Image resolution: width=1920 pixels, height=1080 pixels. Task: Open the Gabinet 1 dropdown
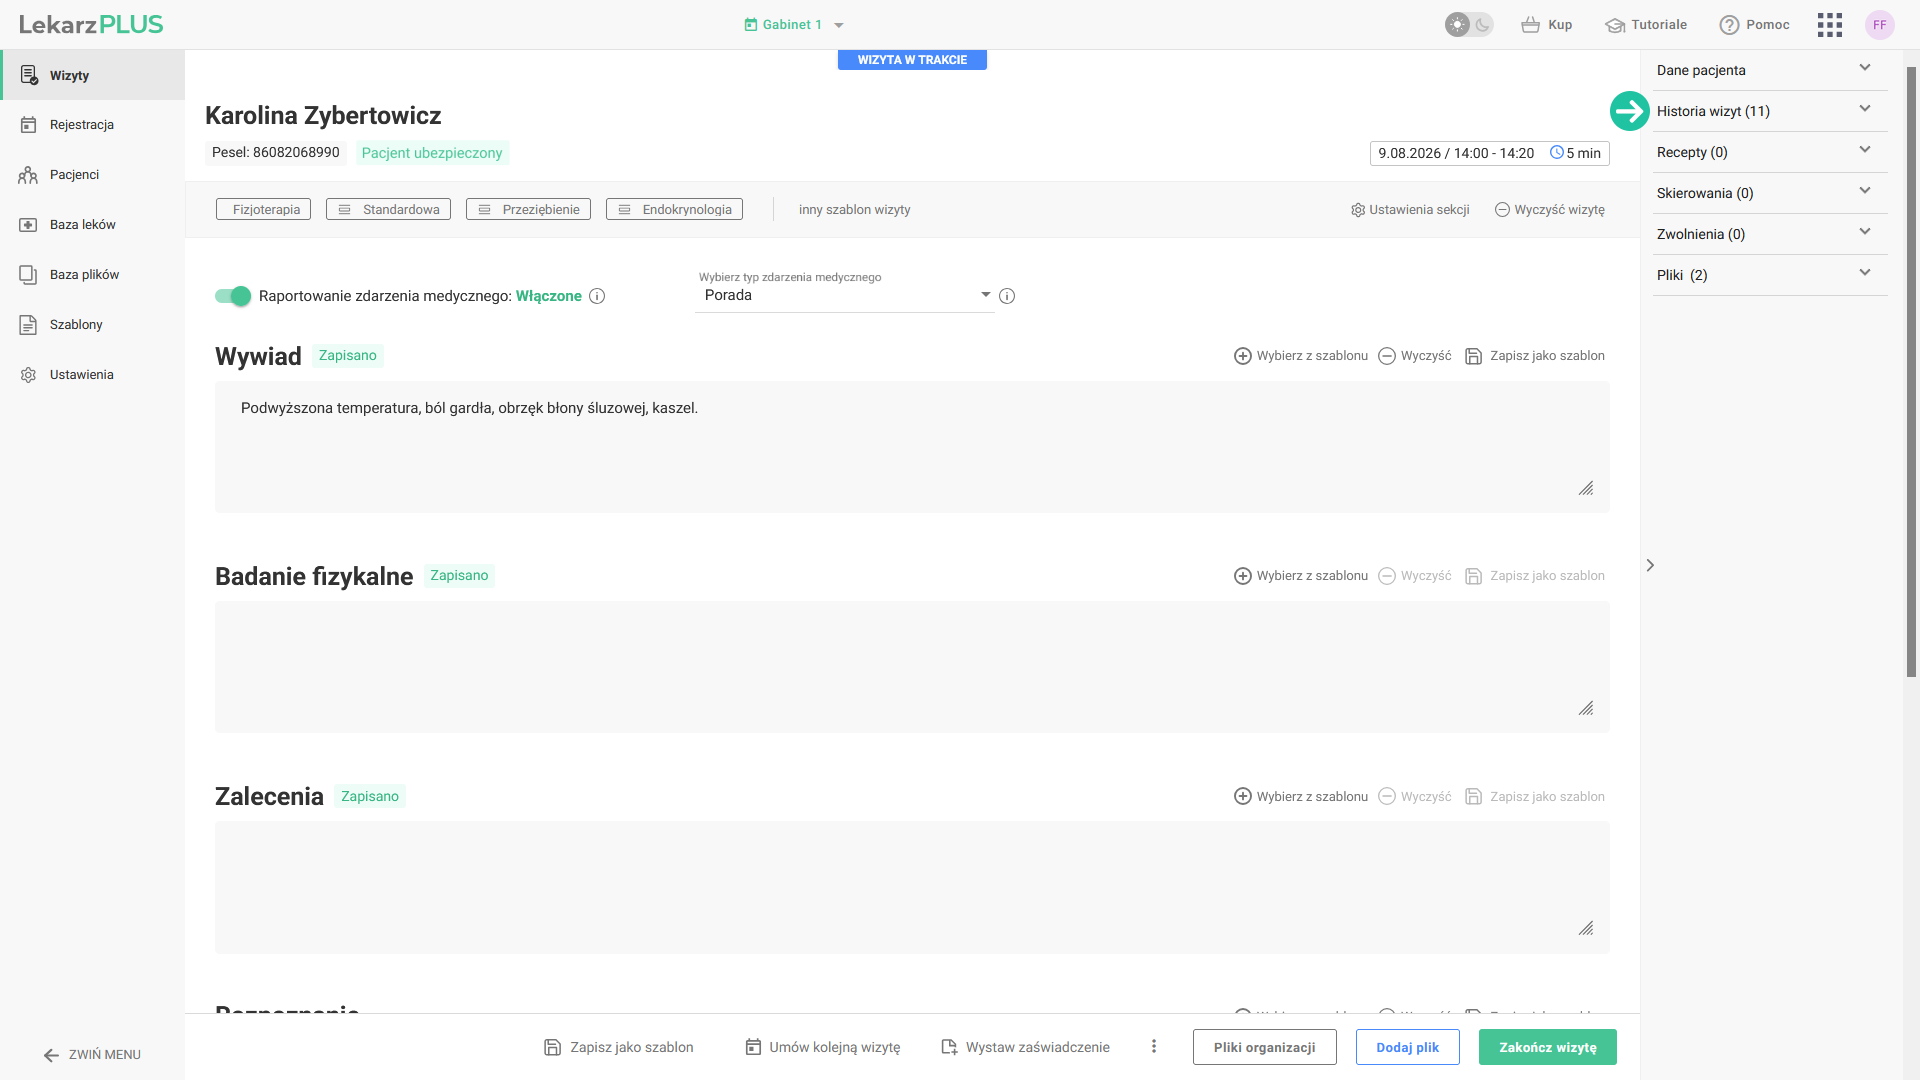(x=794, y=25)
